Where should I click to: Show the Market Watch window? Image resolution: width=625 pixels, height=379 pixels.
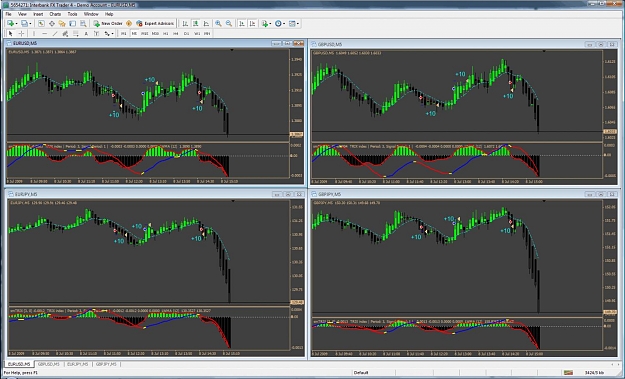click(x=41, y=24)
